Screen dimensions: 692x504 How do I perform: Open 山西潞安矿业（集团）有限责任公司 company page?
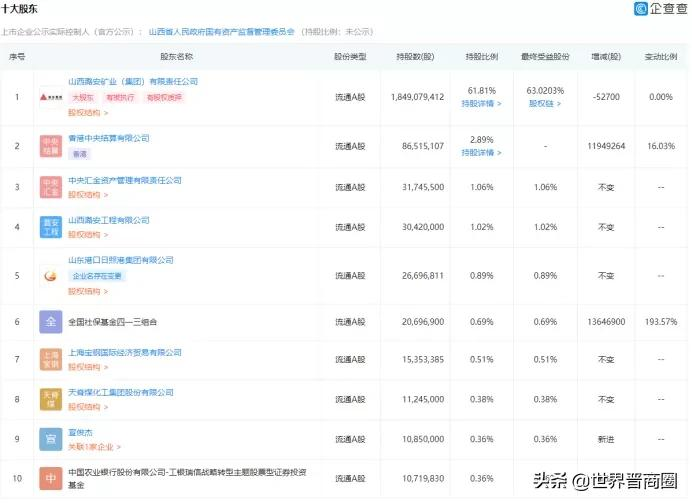pyautogui.click(x=133, y=82)
